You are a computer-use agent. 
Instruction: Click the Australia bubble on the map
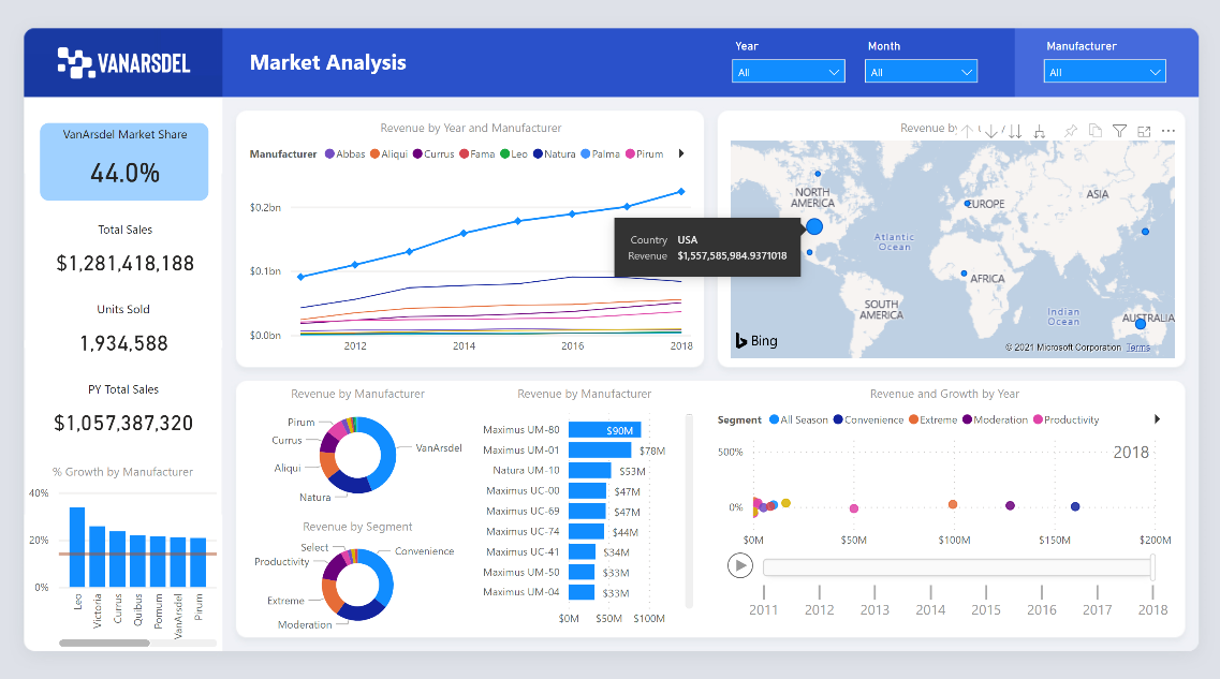point(1140,323)
